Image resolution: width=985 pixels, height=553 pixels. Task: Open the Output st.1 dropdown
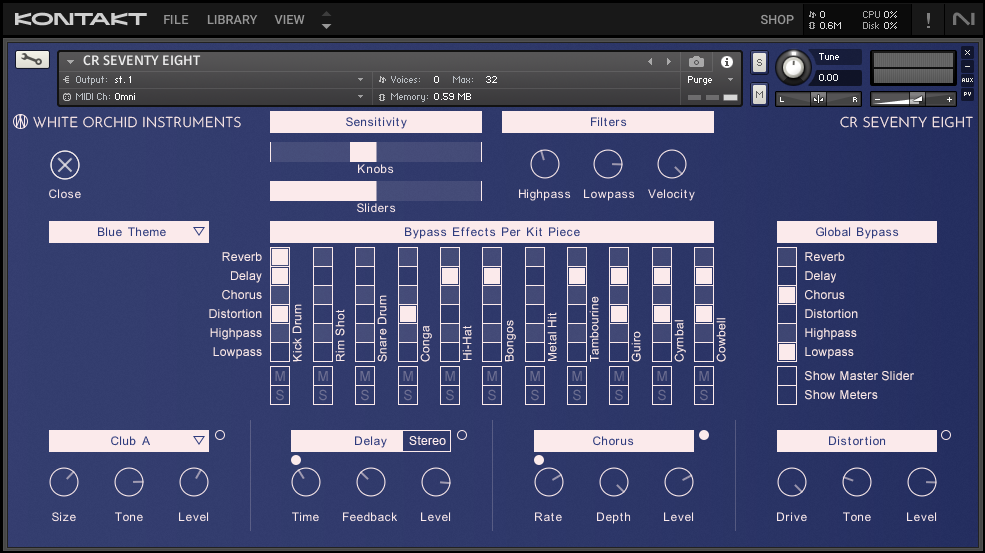(x=214, y=80)
